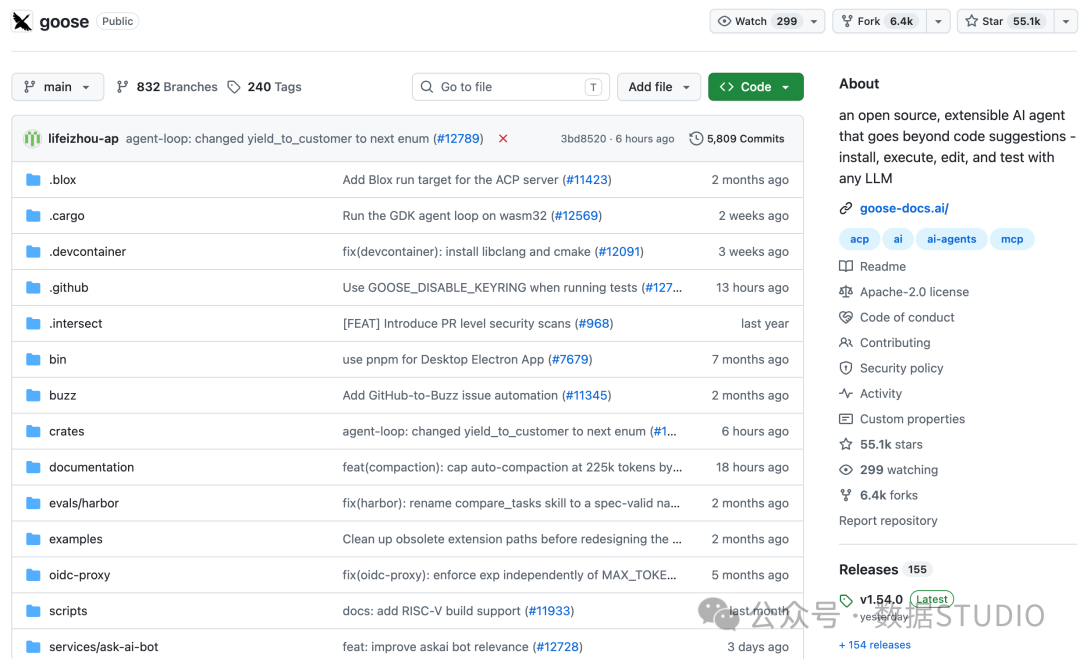Click the .blox folder icon

[33, 180]
